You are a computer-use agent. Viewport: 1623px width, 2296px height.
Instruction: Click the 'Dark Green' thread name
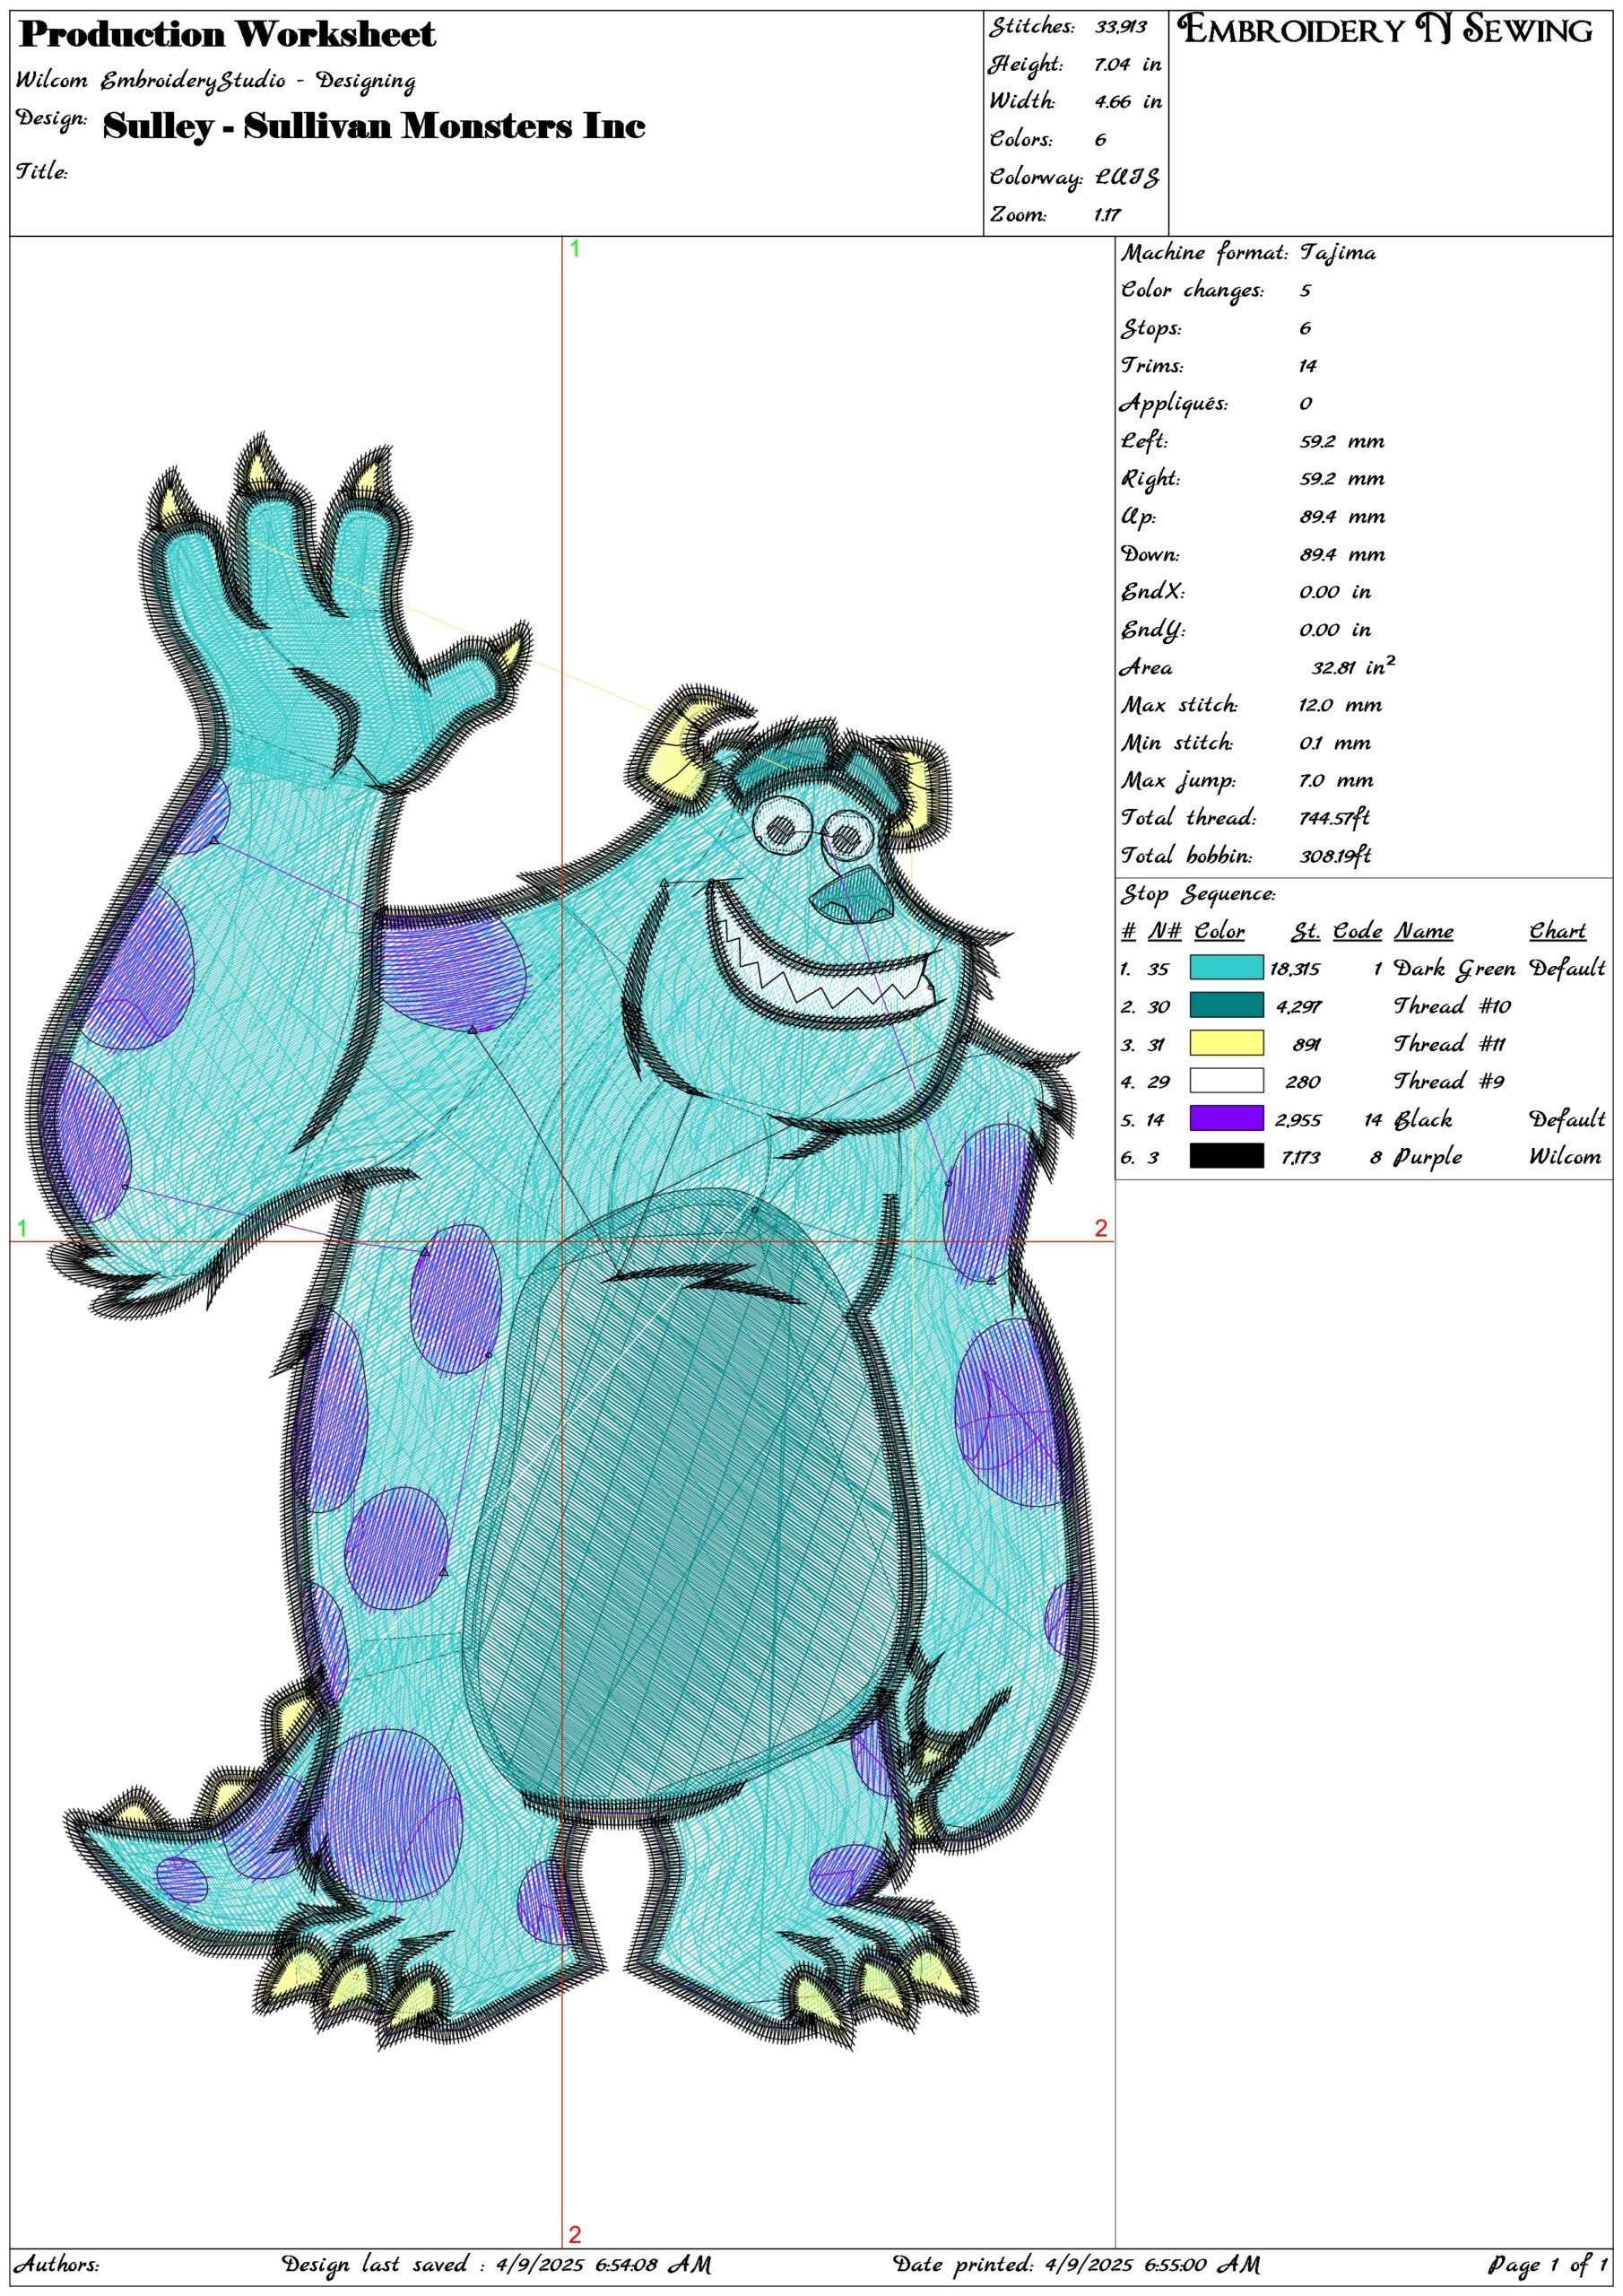[1455, 969]
